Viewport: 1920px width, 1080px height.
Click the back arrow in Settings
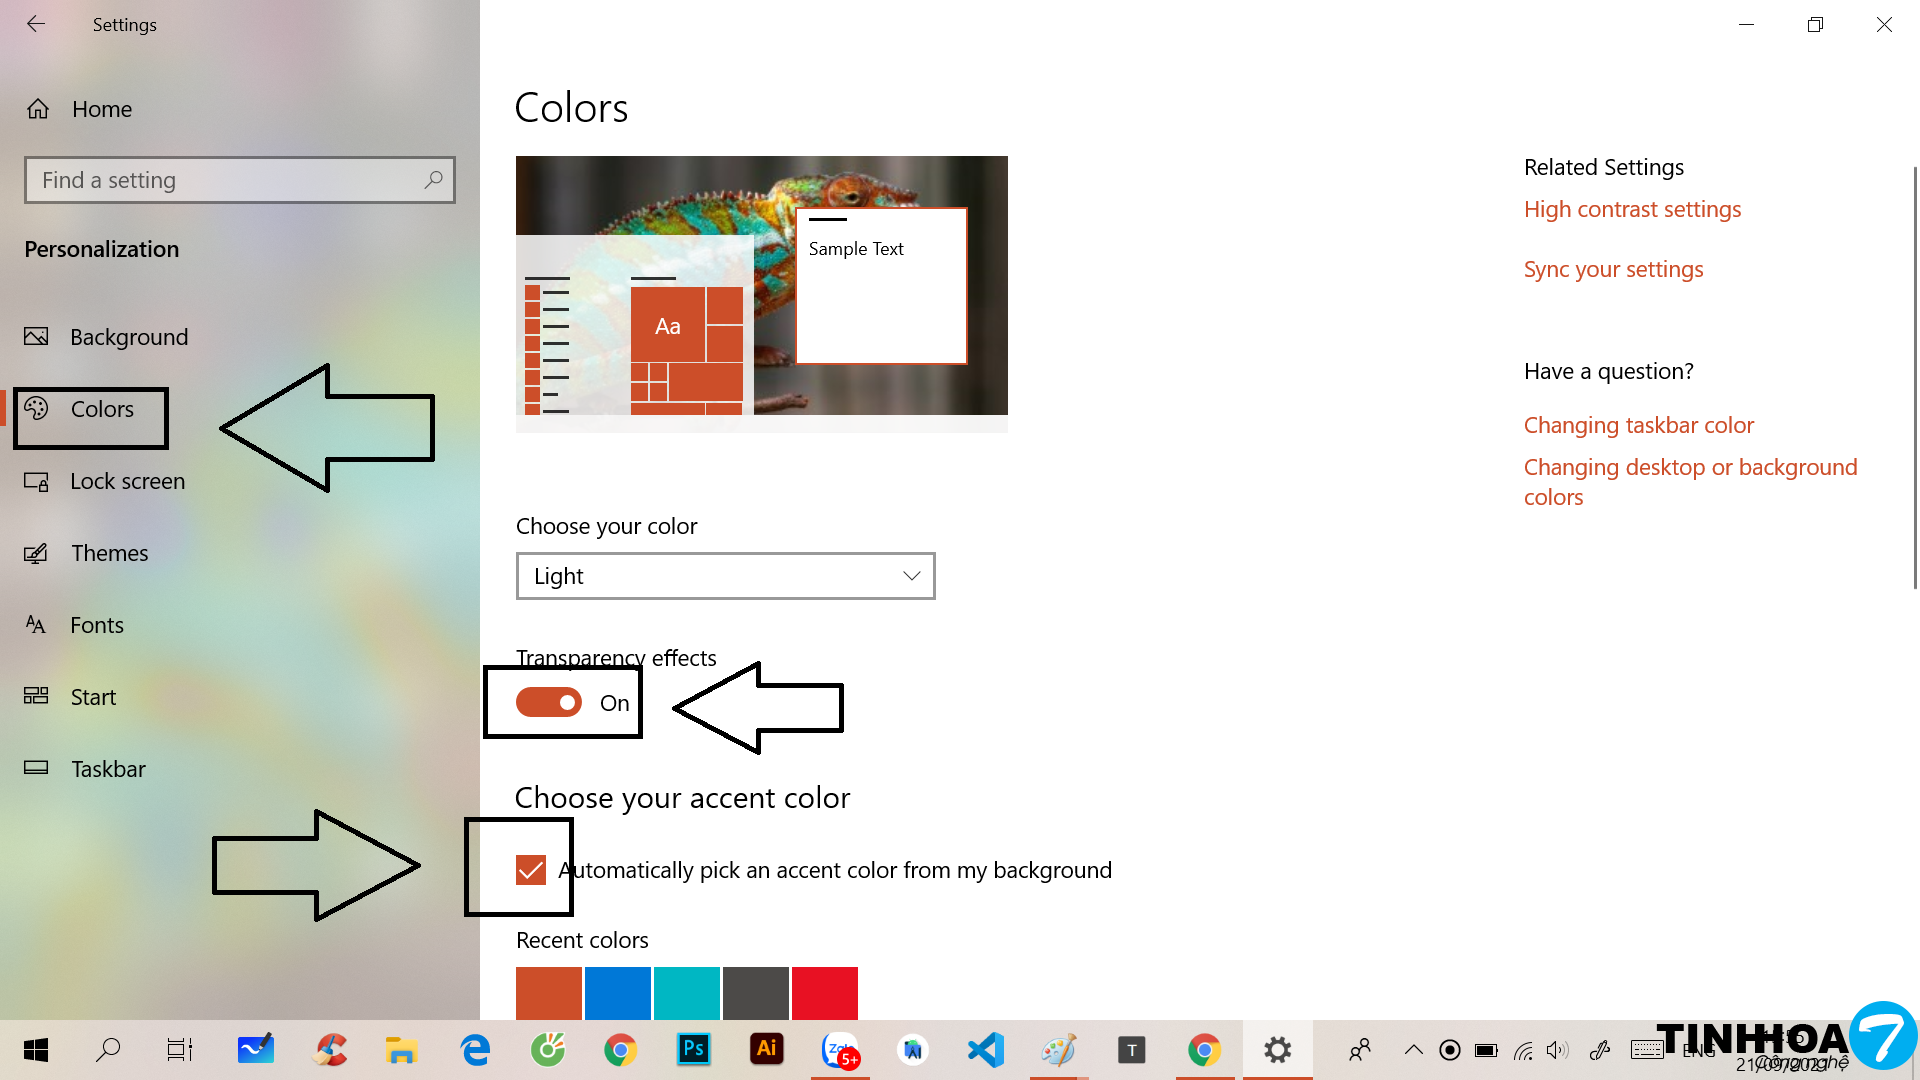pyautogui.click(x=36, y=24)
